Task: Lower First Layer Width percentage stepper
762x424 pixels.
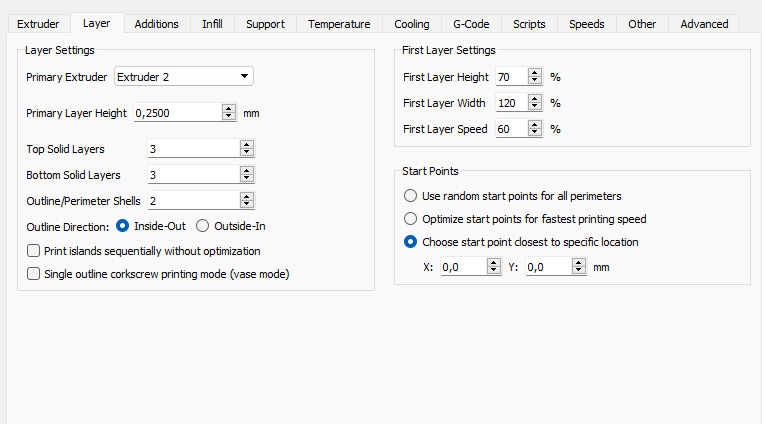Action: (534, 107)
